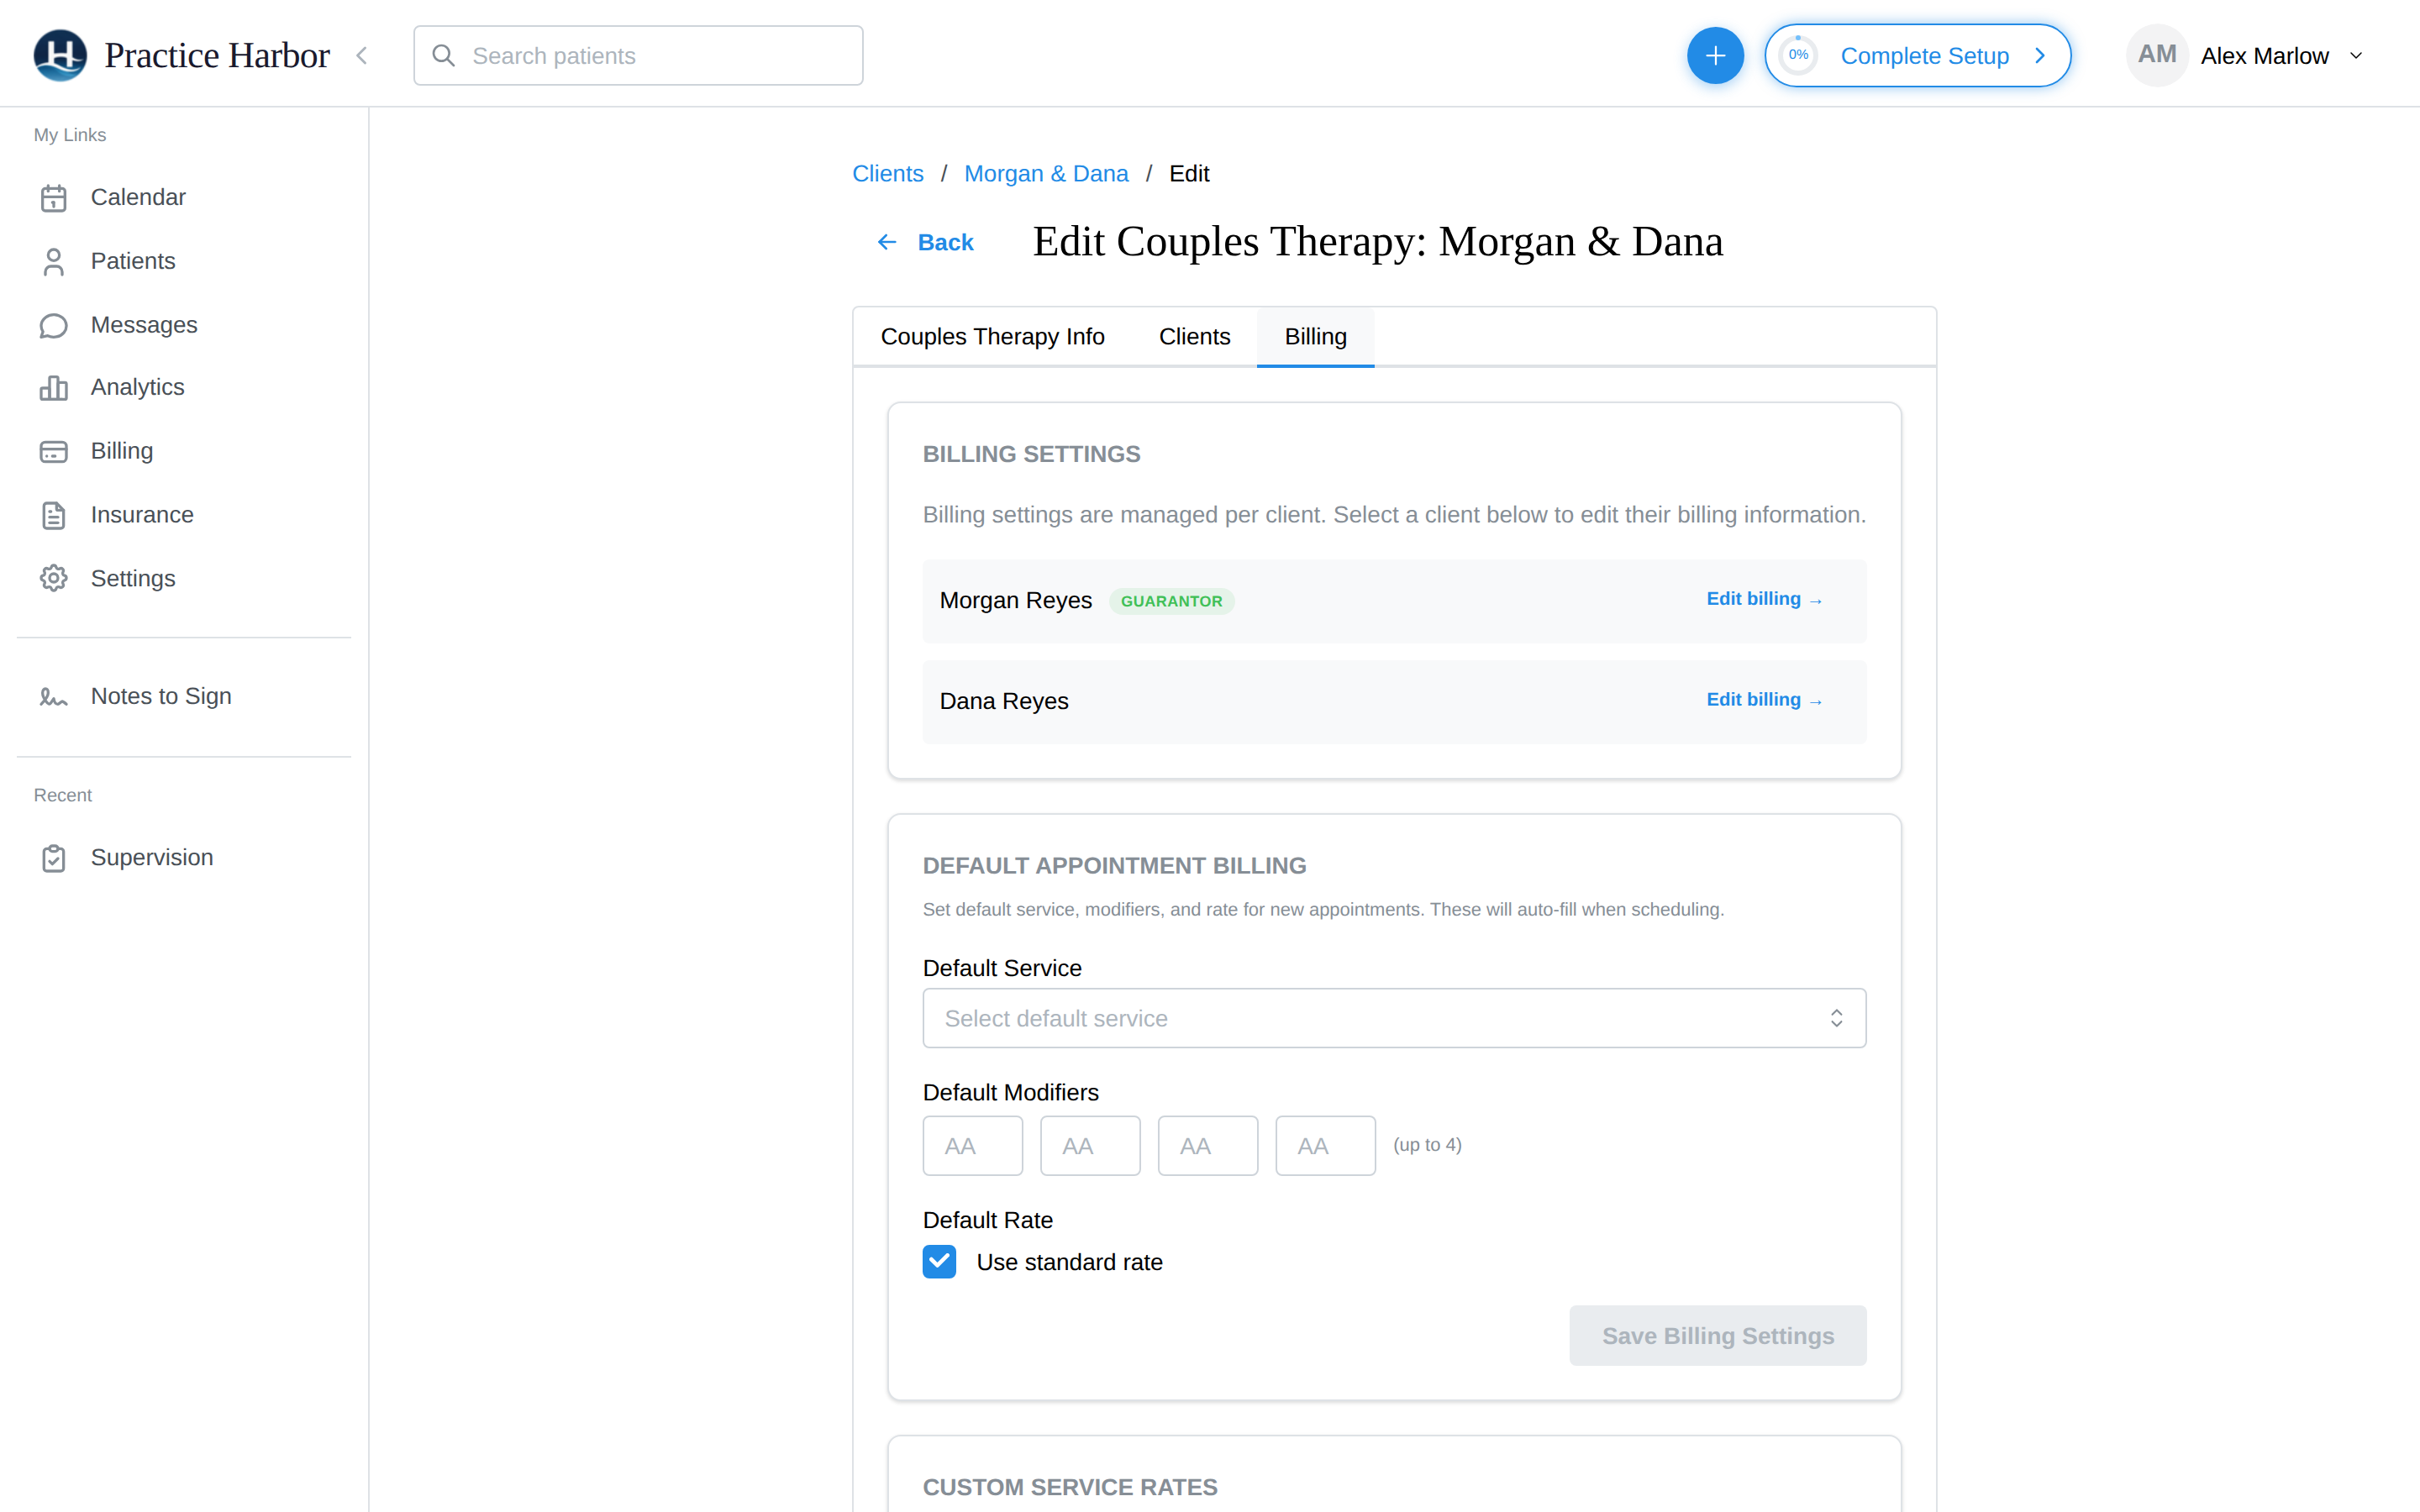Click the Dana Reyes name
Image resolution: width=2420 pixels, height=1512 pixels.
tap(1004, 701)
